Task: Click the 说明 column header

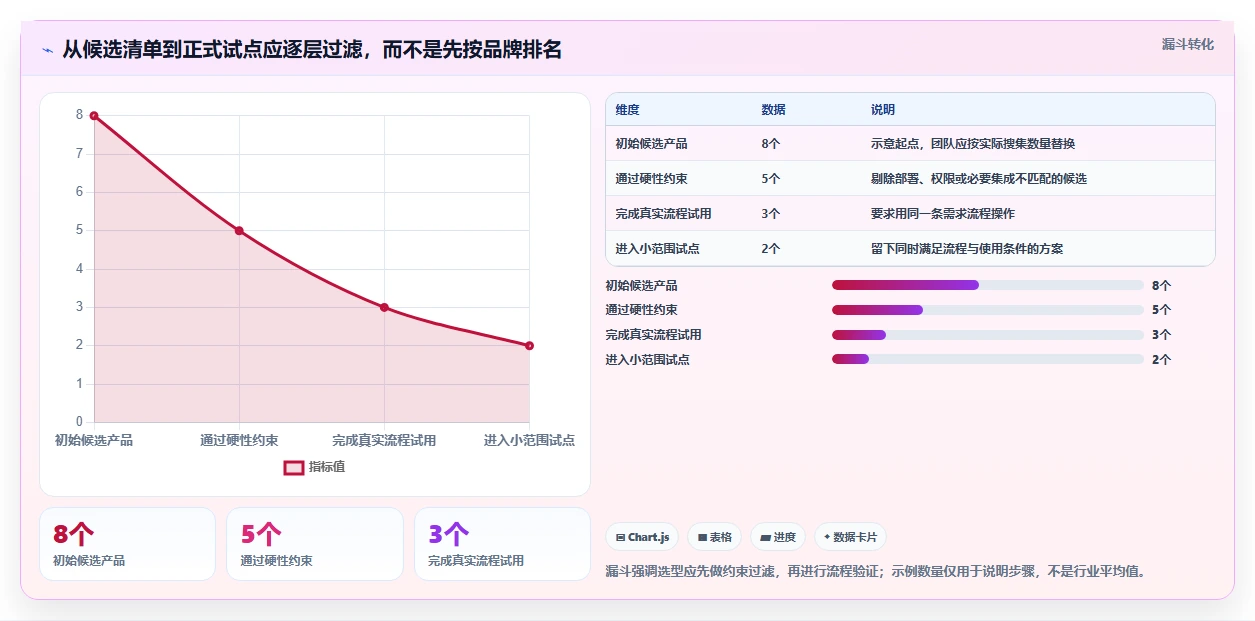Action: tap(883, 110)
